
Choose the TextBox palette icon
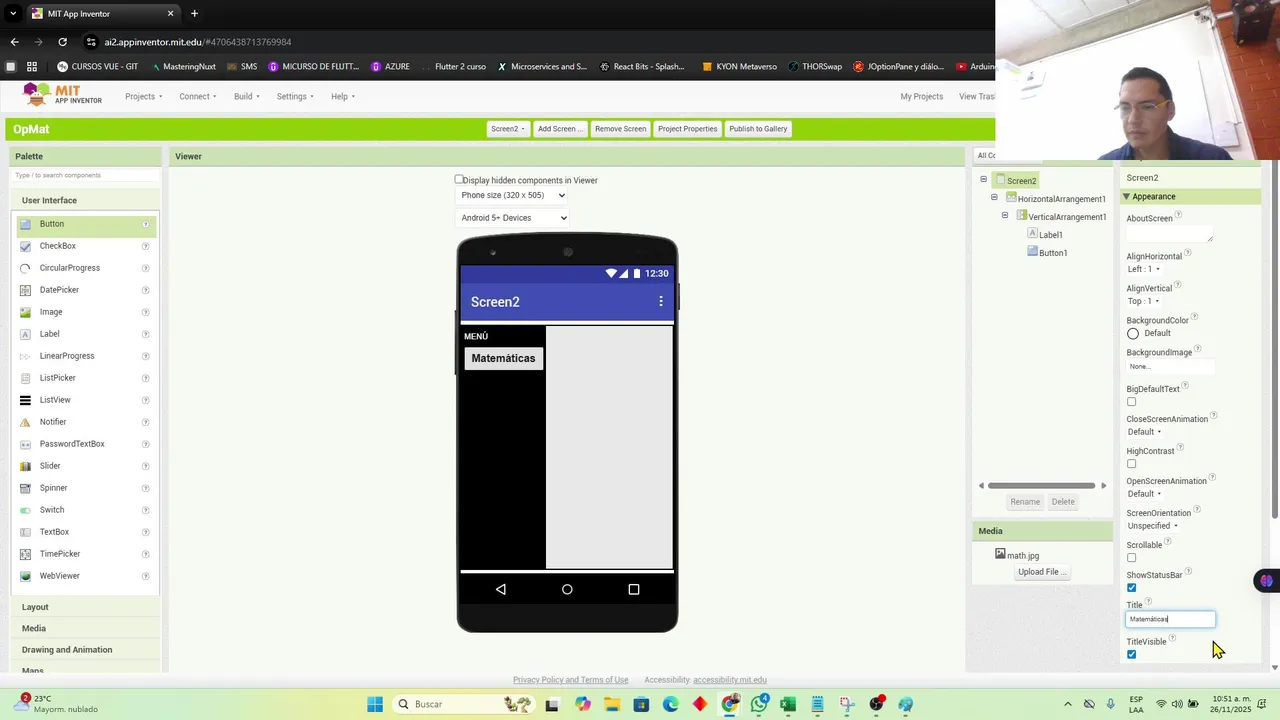[x=26, y=532]
